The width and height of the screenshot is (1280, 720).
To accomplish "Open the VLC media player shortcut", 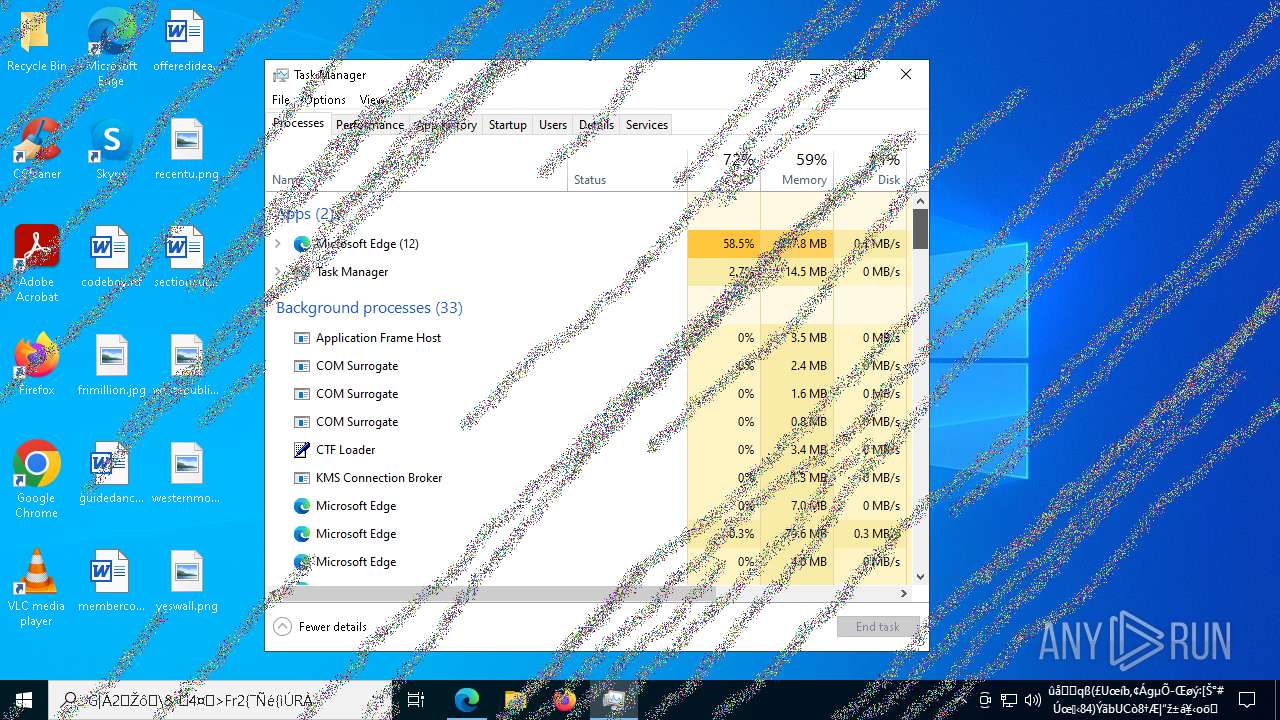I will (x=36, y=588).
